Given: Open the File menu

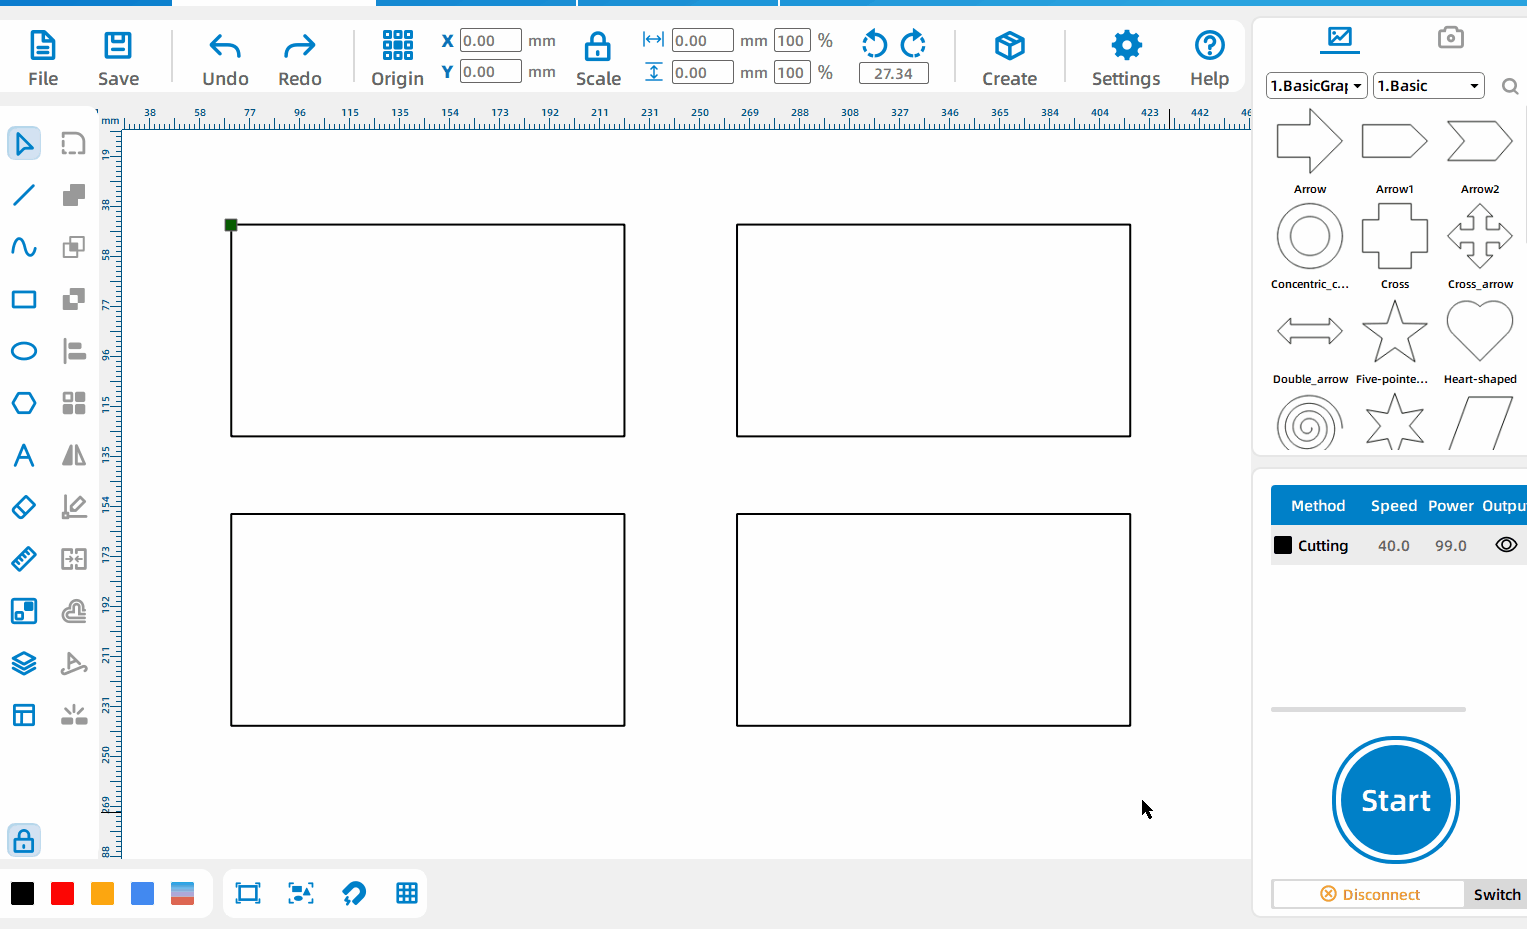Looking at the screenshot, I should pyautogui.click(x=43, y=59).
